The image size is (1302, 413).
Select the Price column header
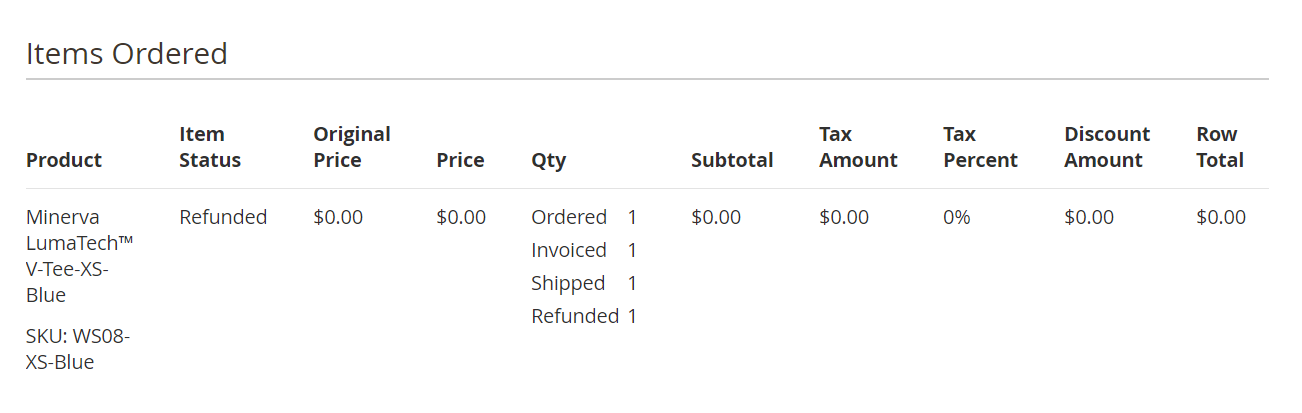[460, 160]
